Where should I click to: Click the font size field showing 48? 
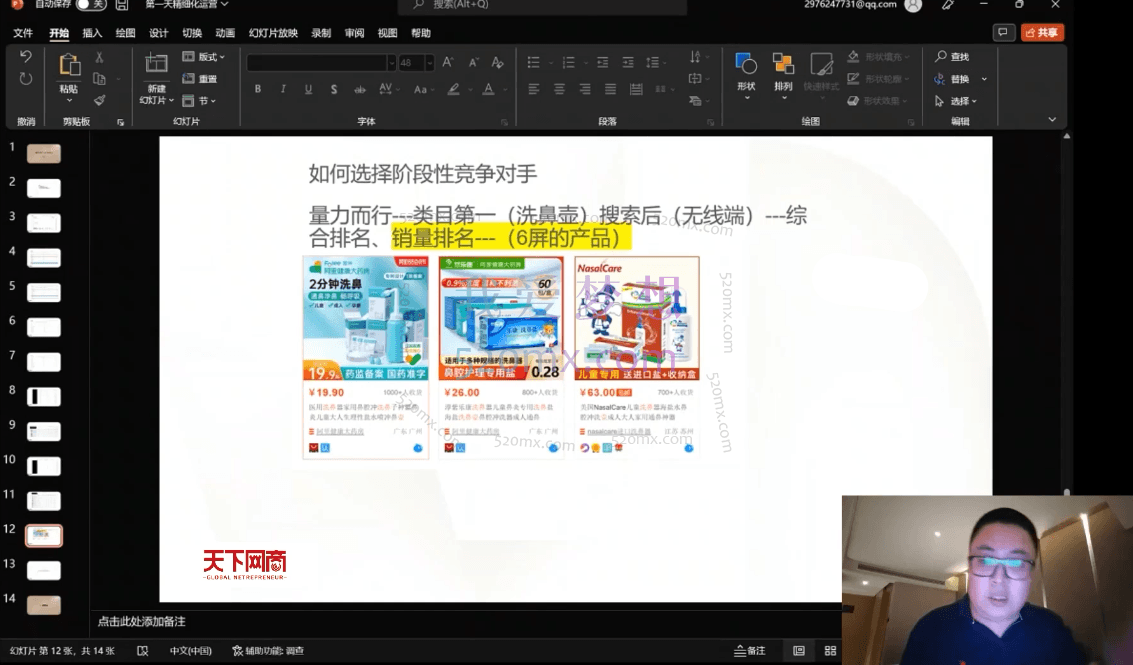pyautogui.click(x=411, y=63)
